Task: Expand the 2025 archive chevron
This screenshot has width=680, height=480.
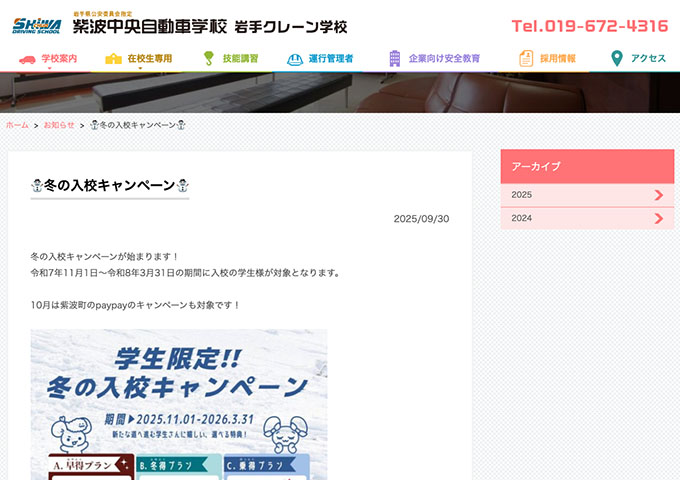Action: point(659,195)
